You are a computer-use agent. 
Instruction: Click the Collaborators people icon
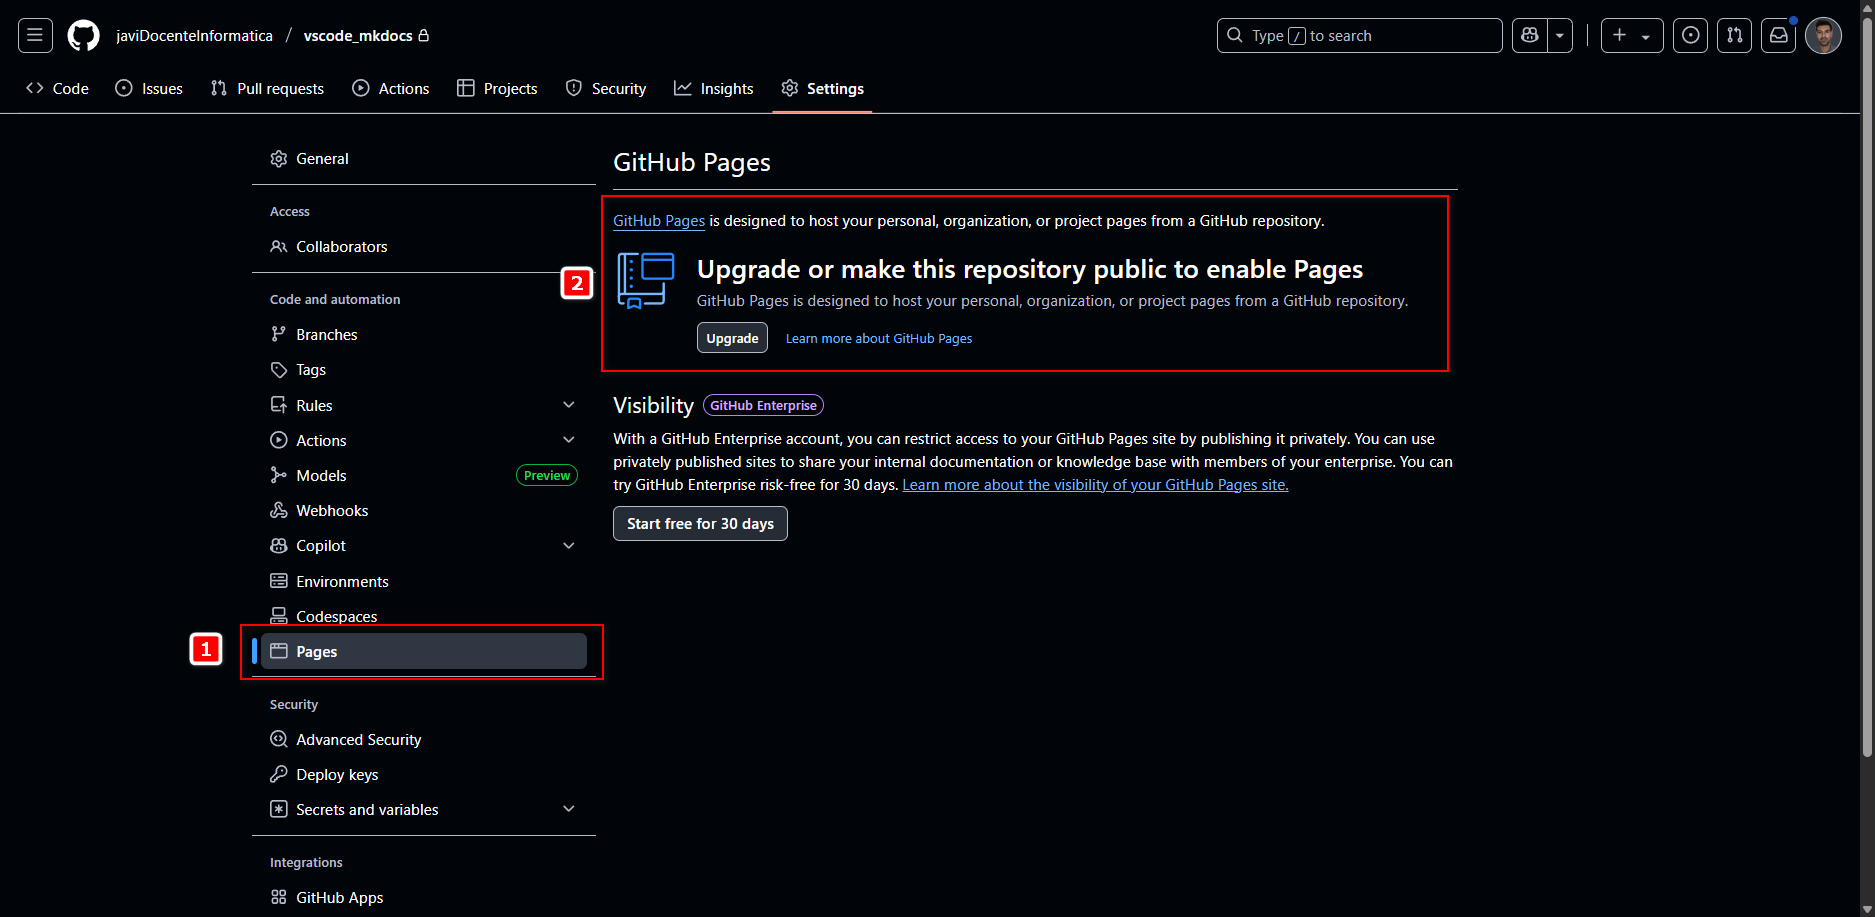279,247
